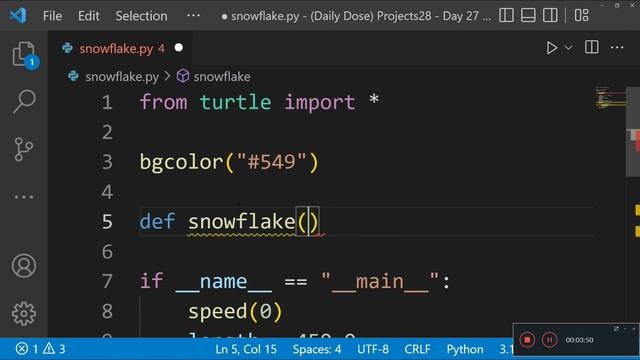Click the speed(0) call
The height and width of the screenshot is (360, 640).
[x=235, y=312]
